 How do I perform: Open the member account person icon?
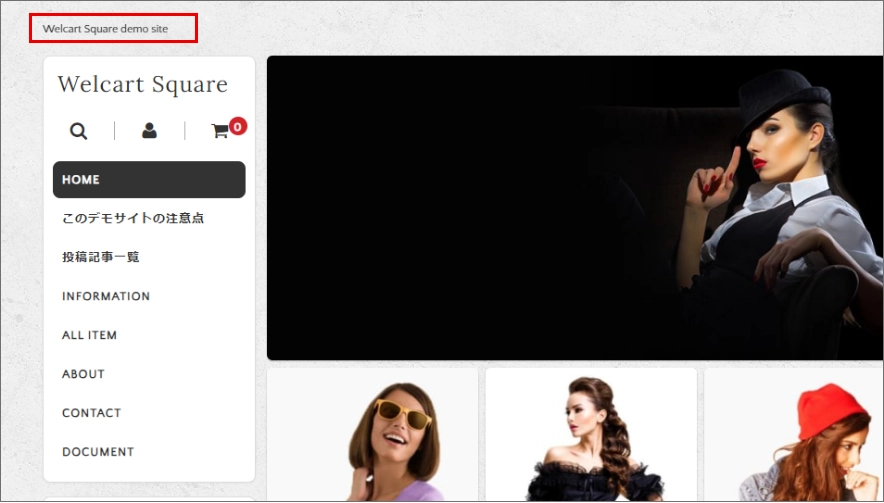pos(149,131)
